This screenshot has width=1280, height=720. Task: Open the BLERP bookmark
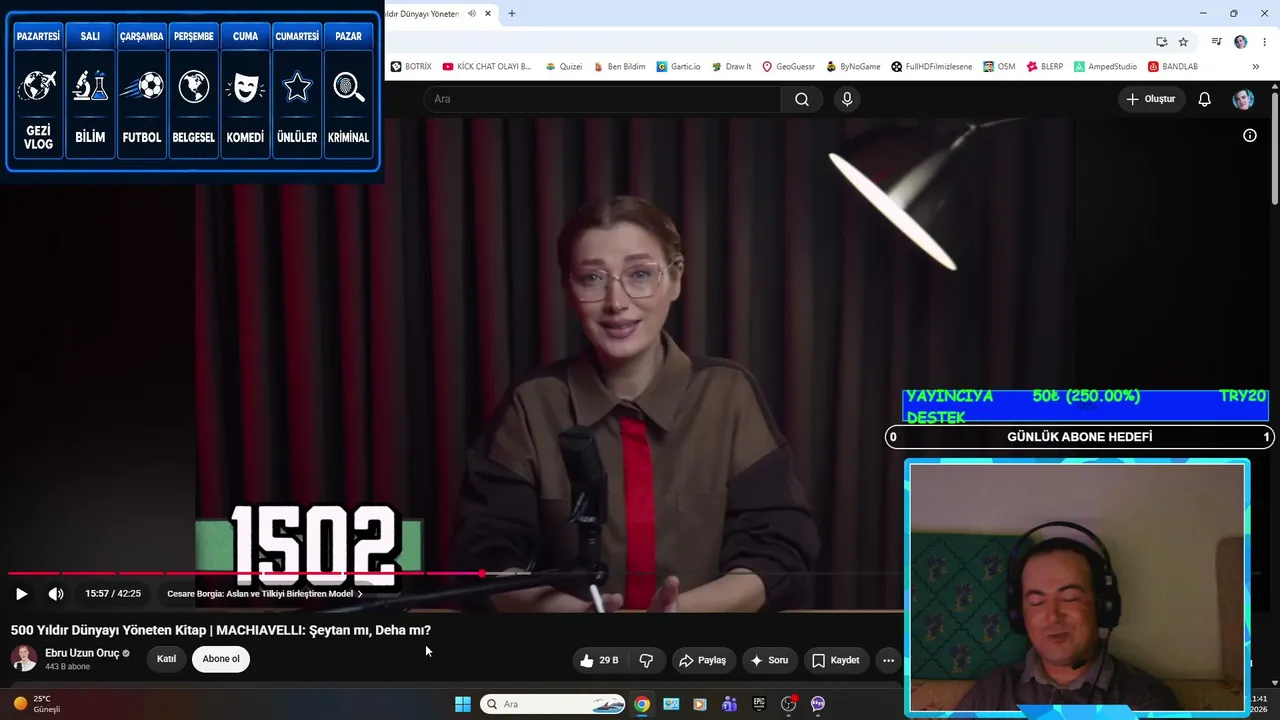click(x=1045, y=67)
